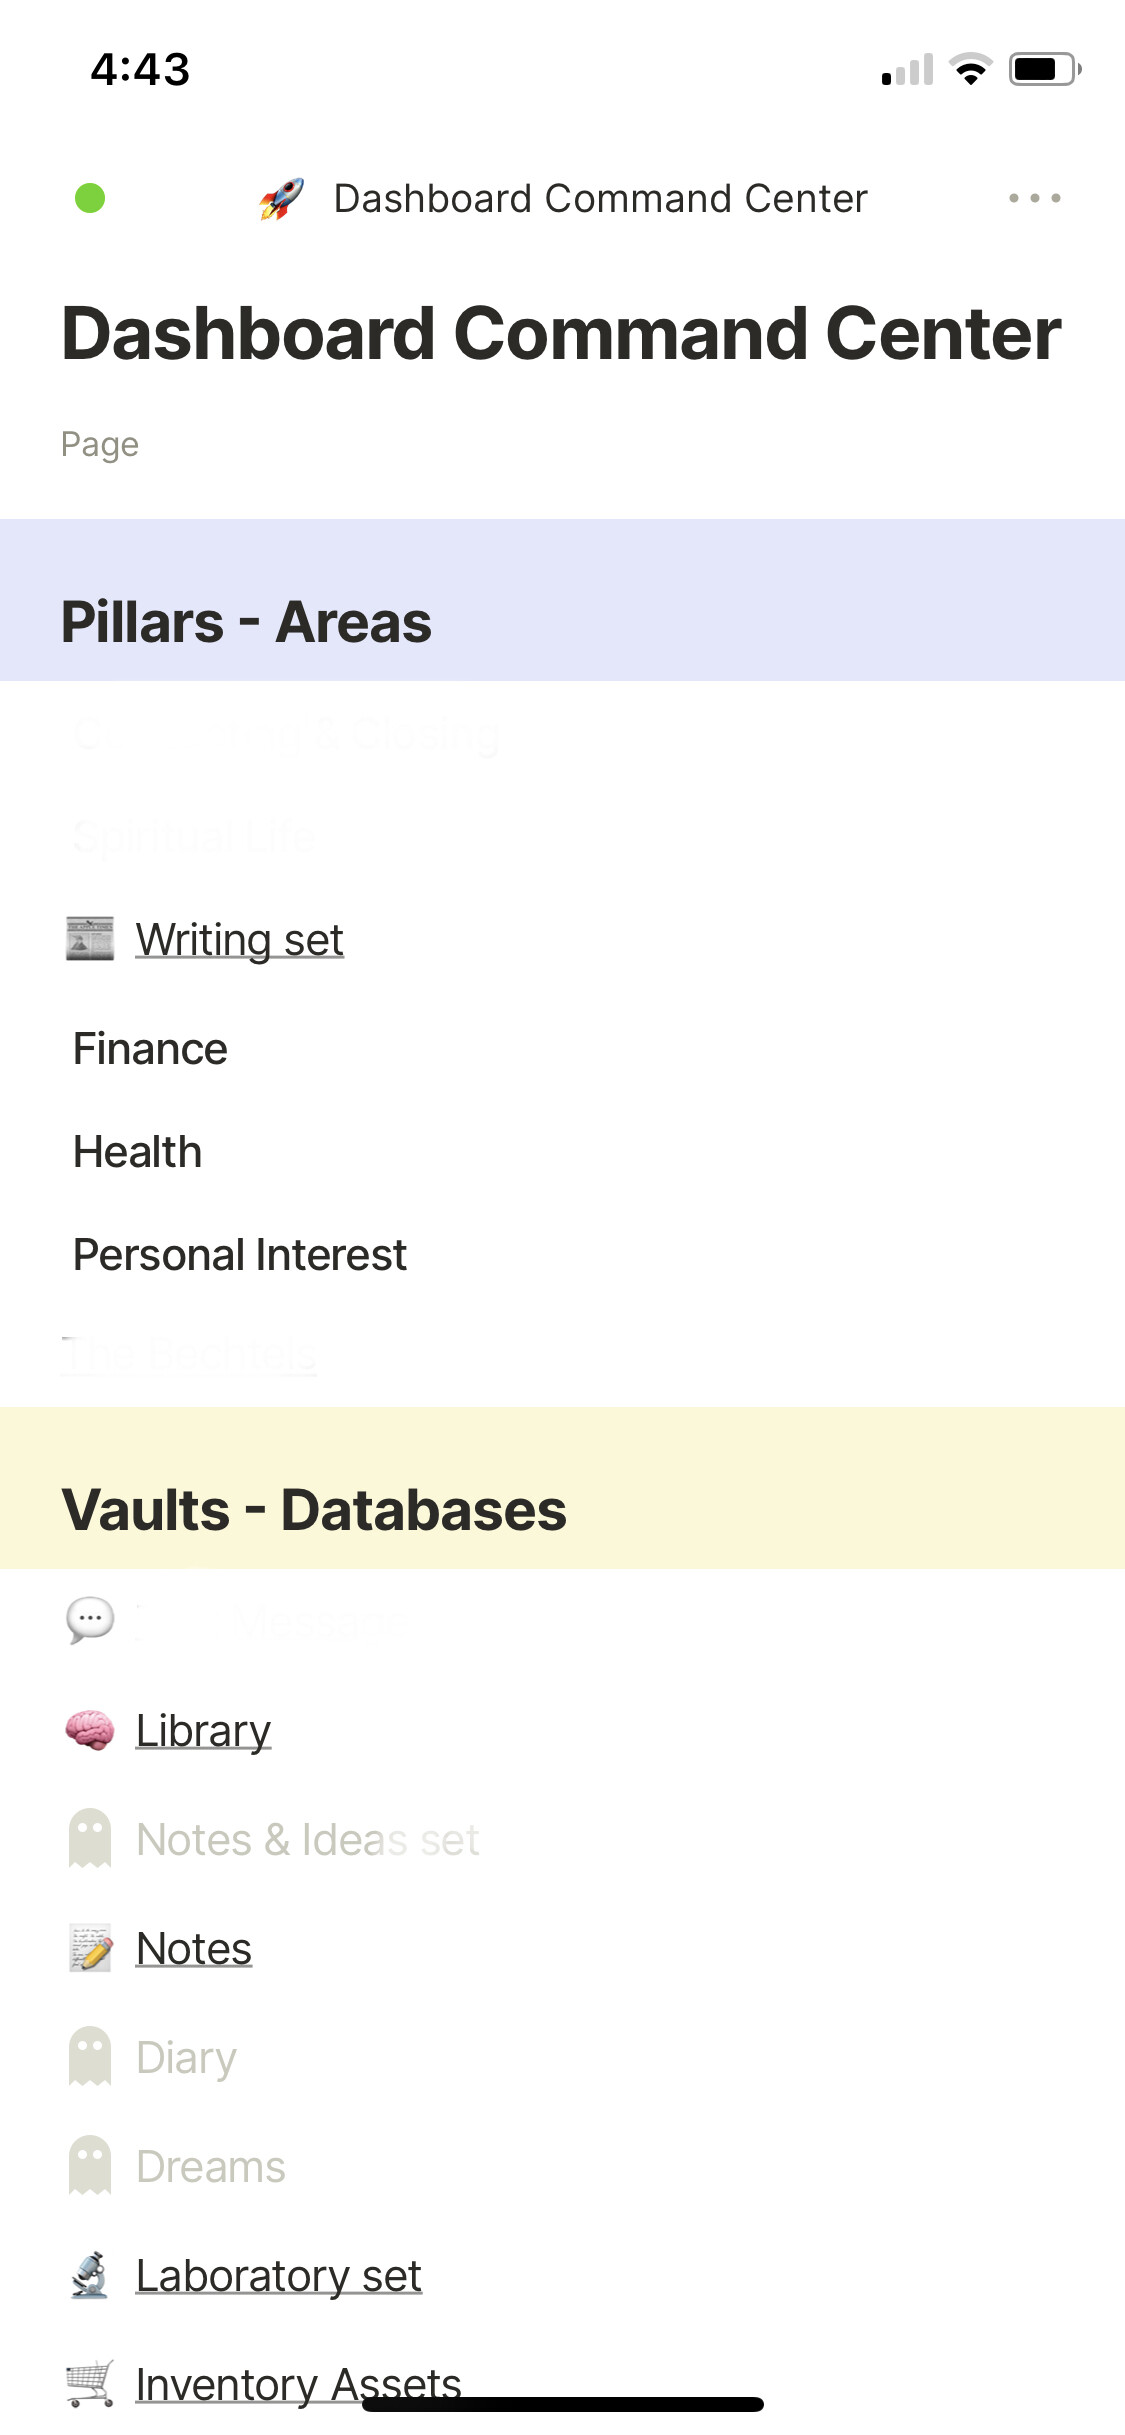This screenshot has width=1125, height=2435.
Task: Tap the microscope icon beside Laboratory set
Action: coord(90,2275)
